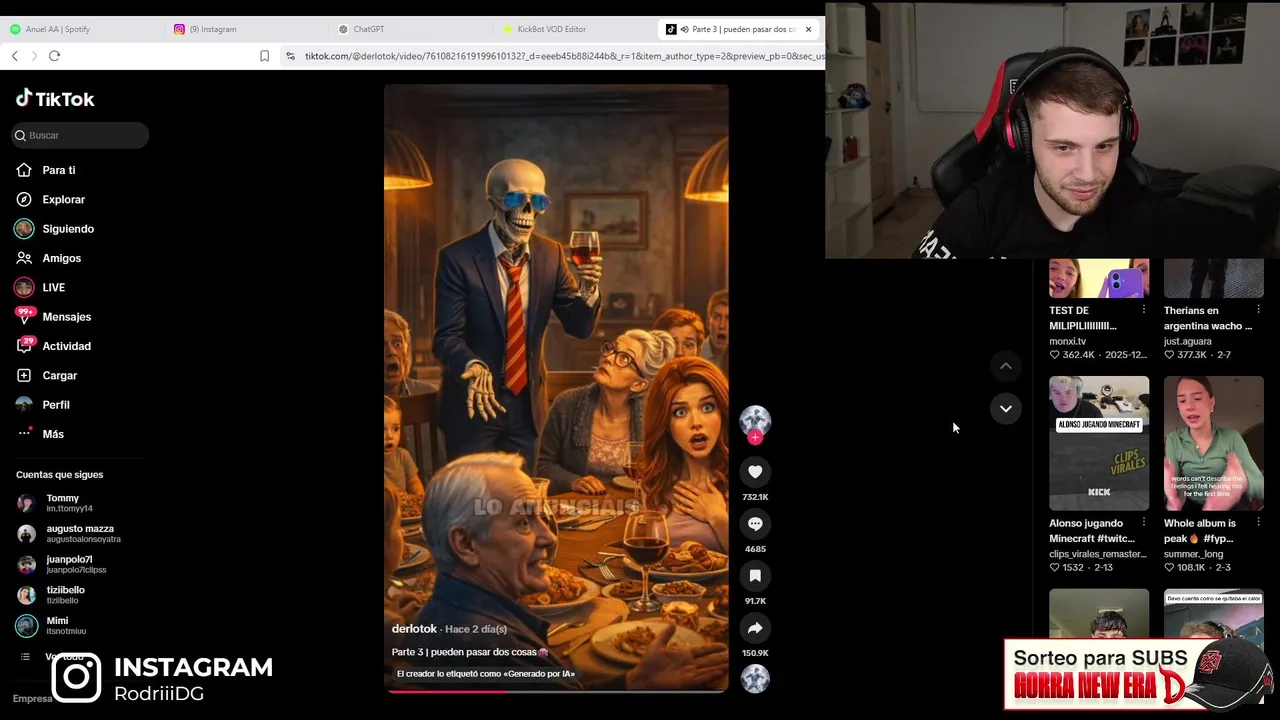Open Whole album is peak thumbnail
The image size is (1280, 720).
point(1214,443)
